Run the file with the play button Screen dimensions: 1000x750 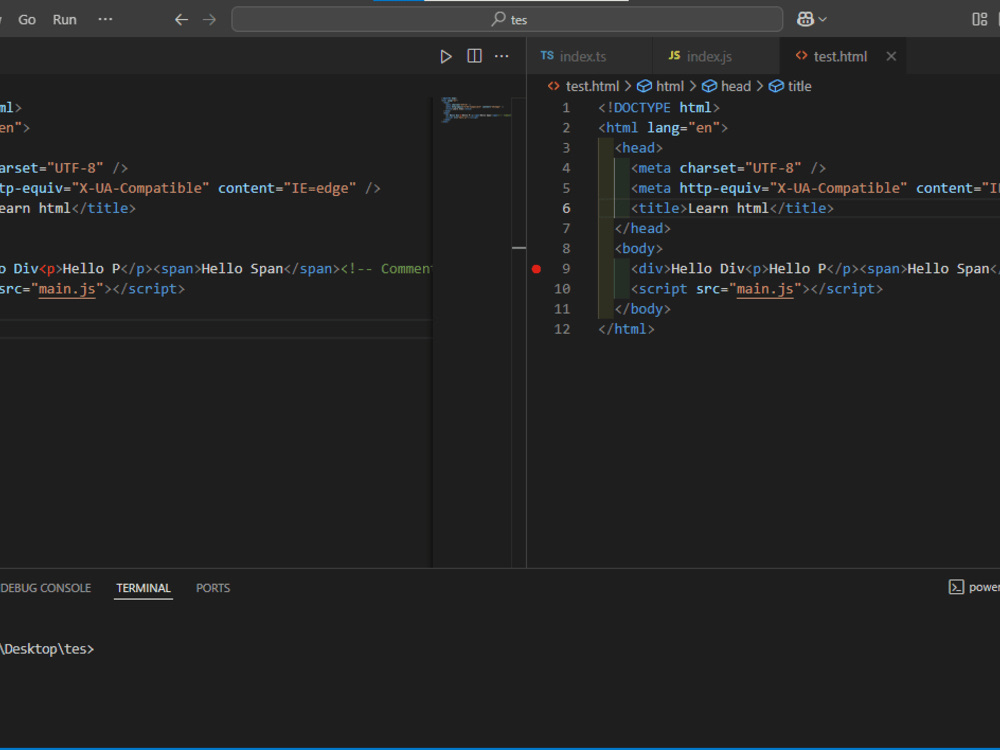click(x=446, y=57)
